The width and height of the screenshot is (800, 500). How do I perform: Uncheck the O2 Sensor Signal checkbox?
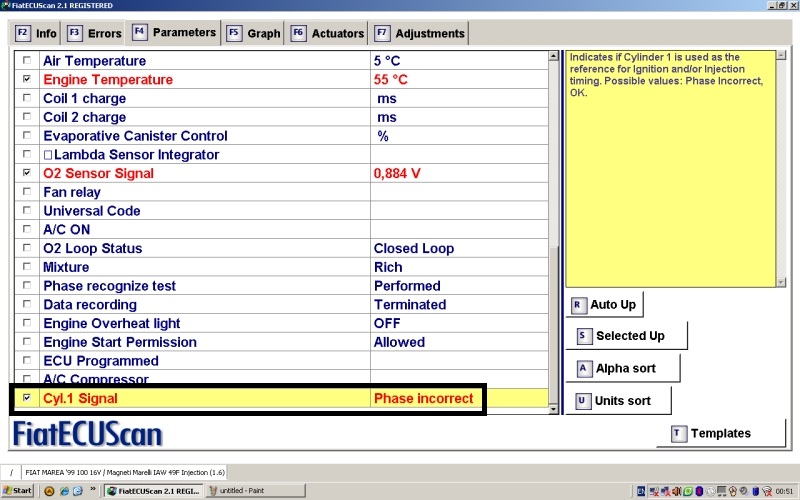tap(26, 173)
